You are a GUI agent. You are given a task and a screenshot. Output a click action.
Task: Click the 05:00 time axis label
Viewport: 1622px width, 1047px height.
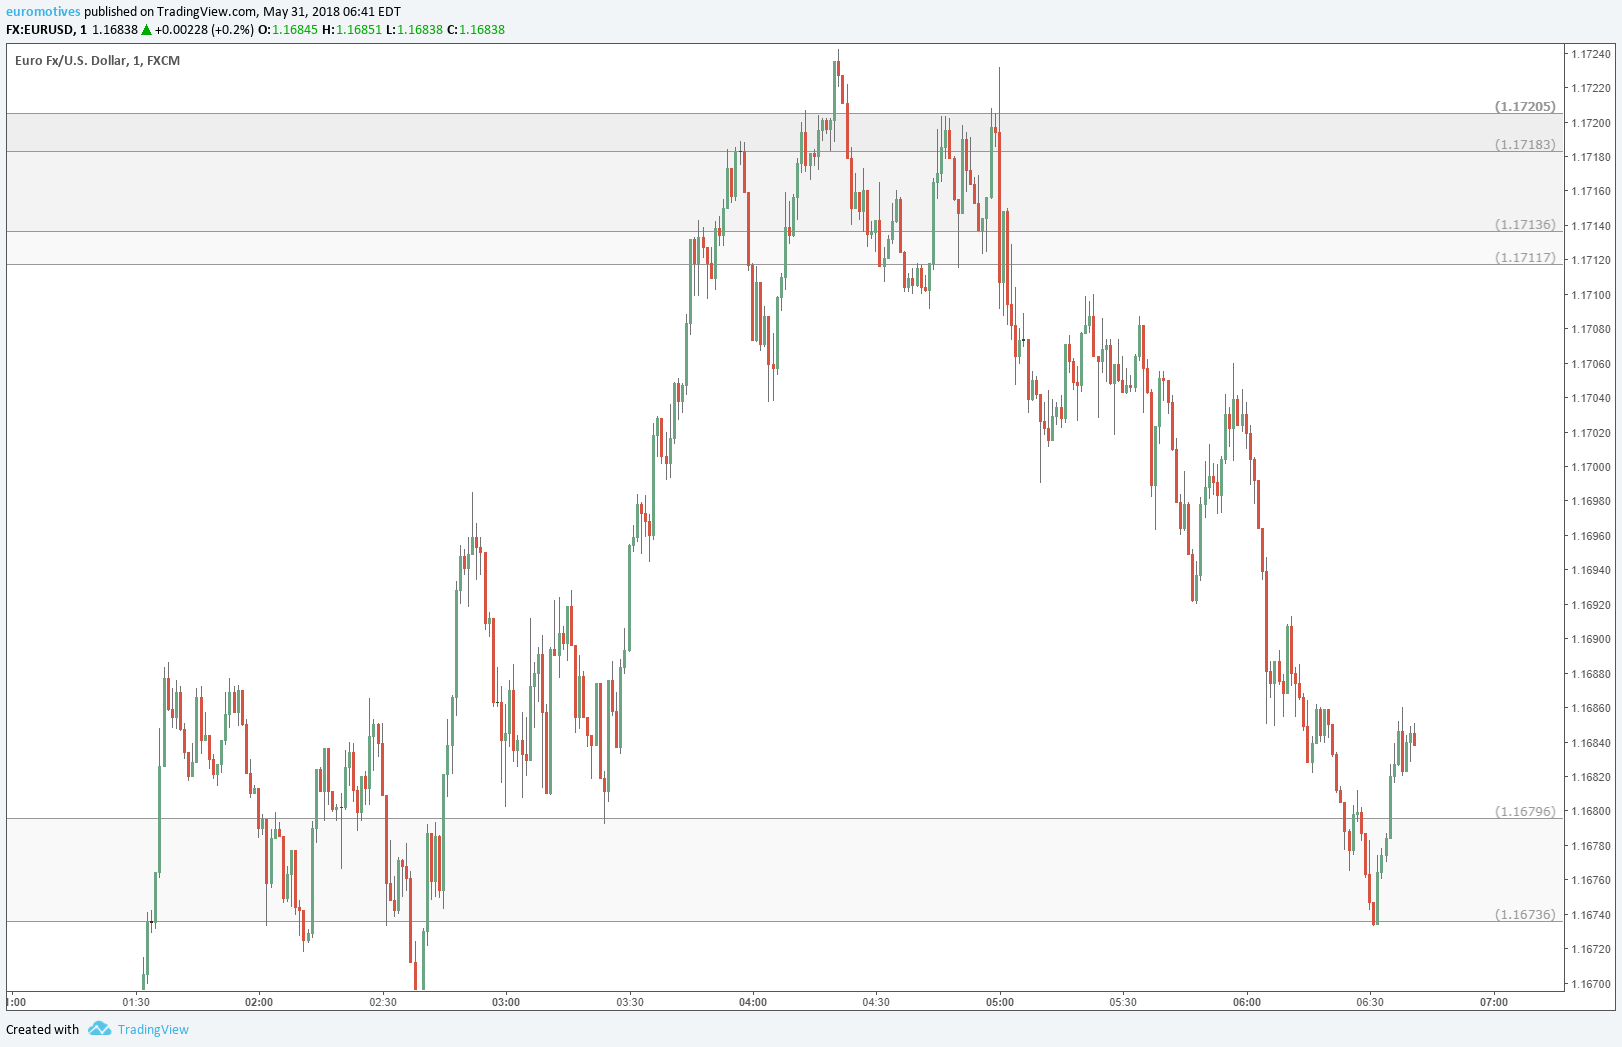[x=1000, y=1002]
